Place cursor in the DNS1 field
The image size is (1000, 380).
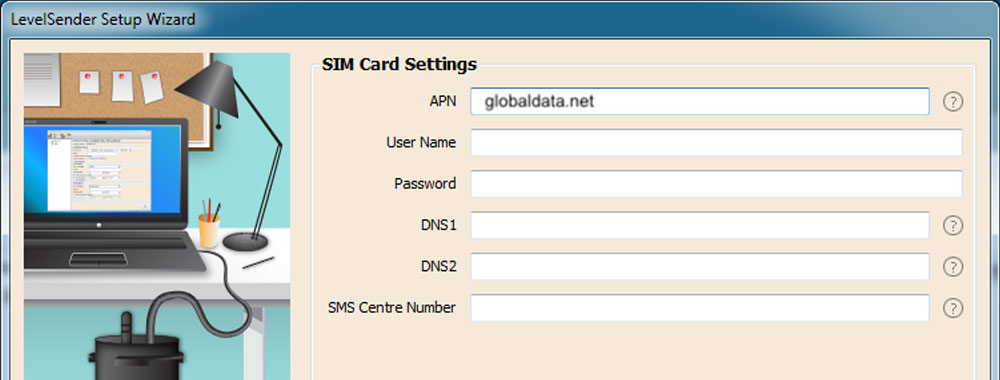[x=700, y=225]
